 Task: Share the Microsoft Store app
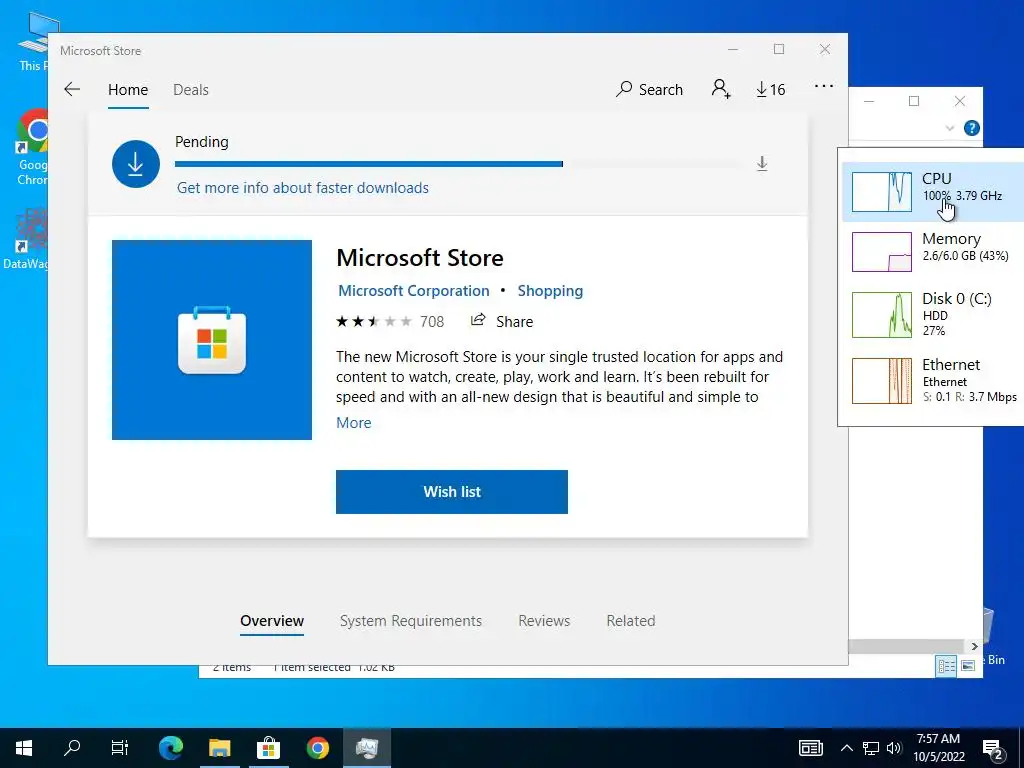[x=502, y=321]
